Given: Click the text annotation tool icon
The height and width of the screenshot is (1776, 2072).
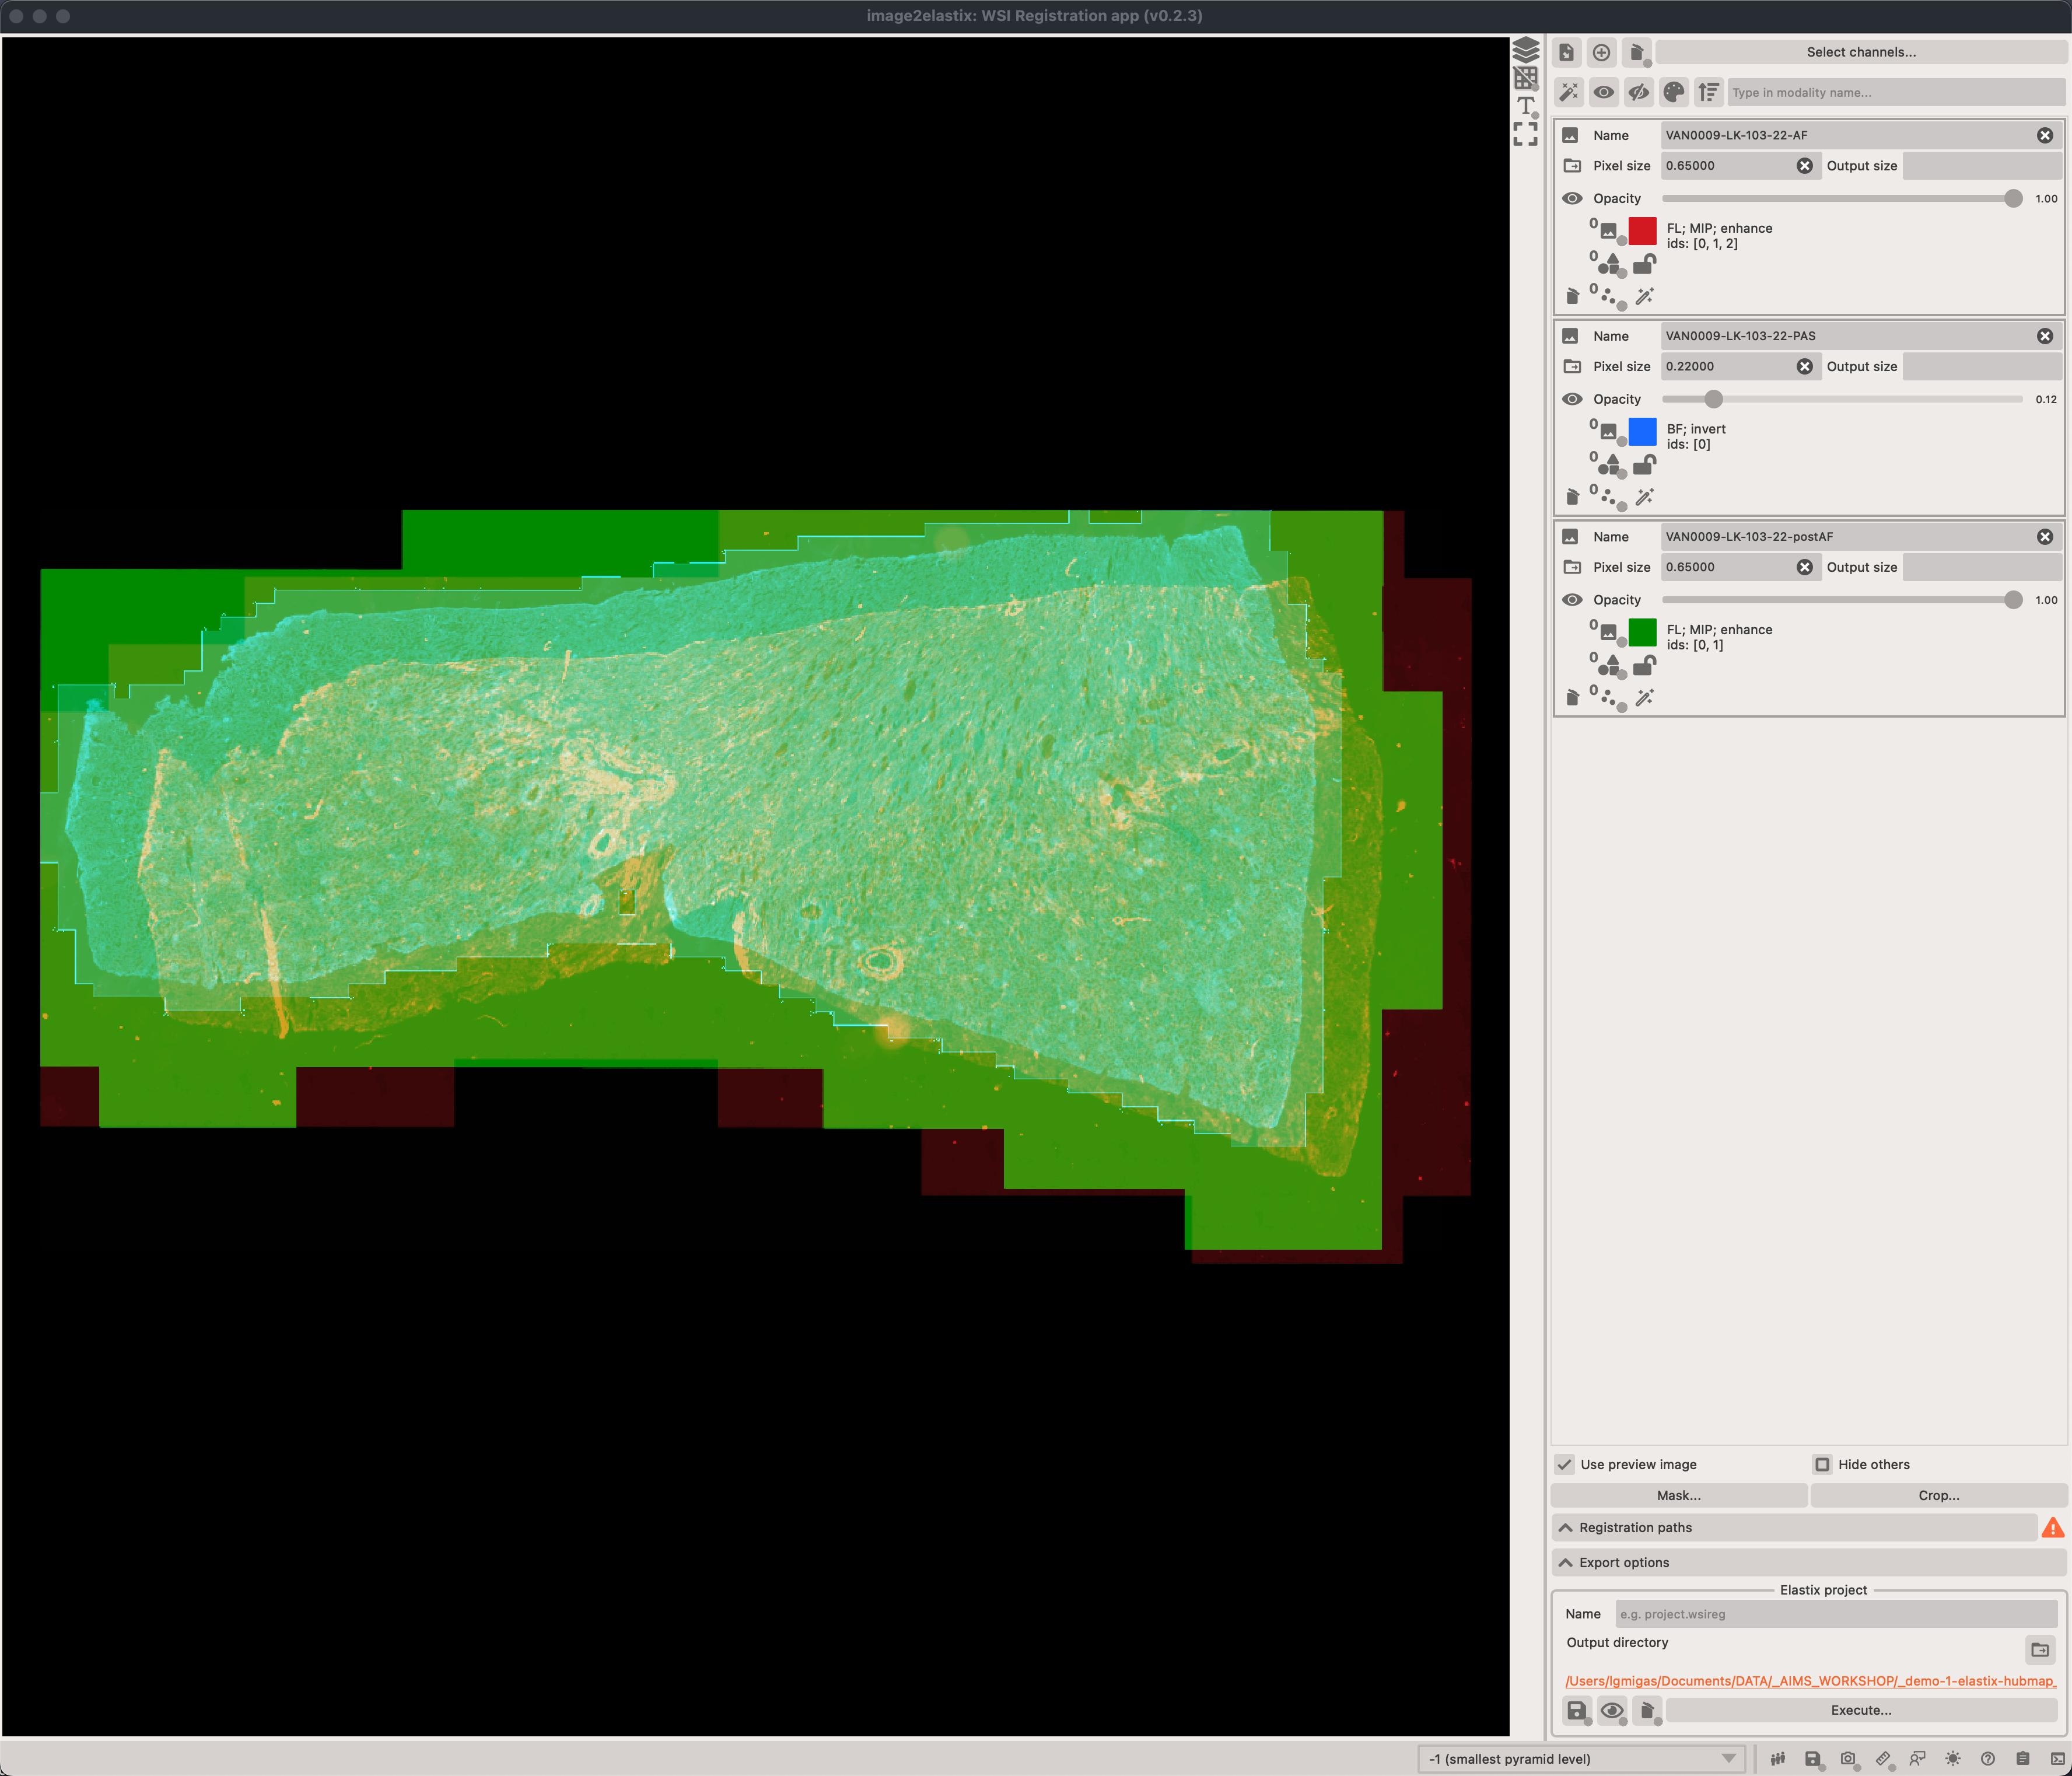Looking at the screenshot, I should 1525,105.
